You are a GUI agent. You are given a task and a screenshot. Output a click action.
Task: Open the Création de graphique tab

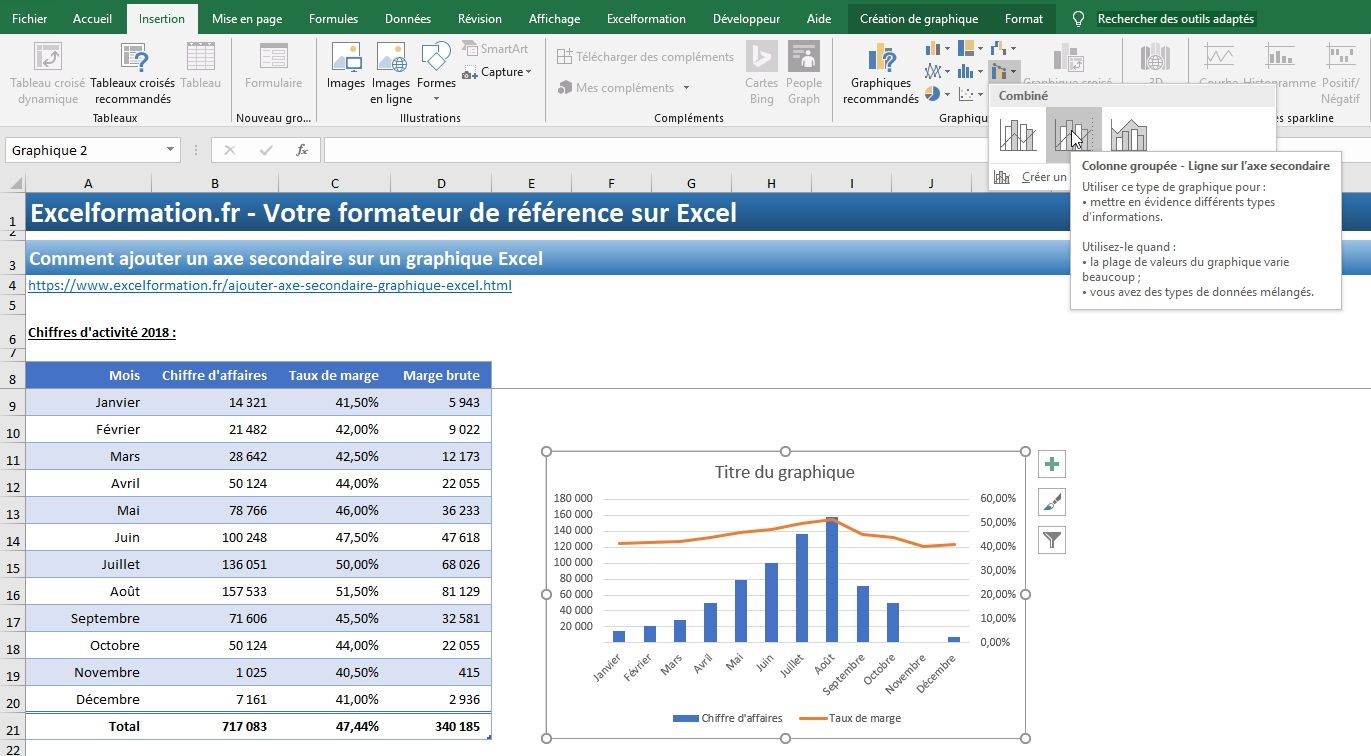[919, 18]
